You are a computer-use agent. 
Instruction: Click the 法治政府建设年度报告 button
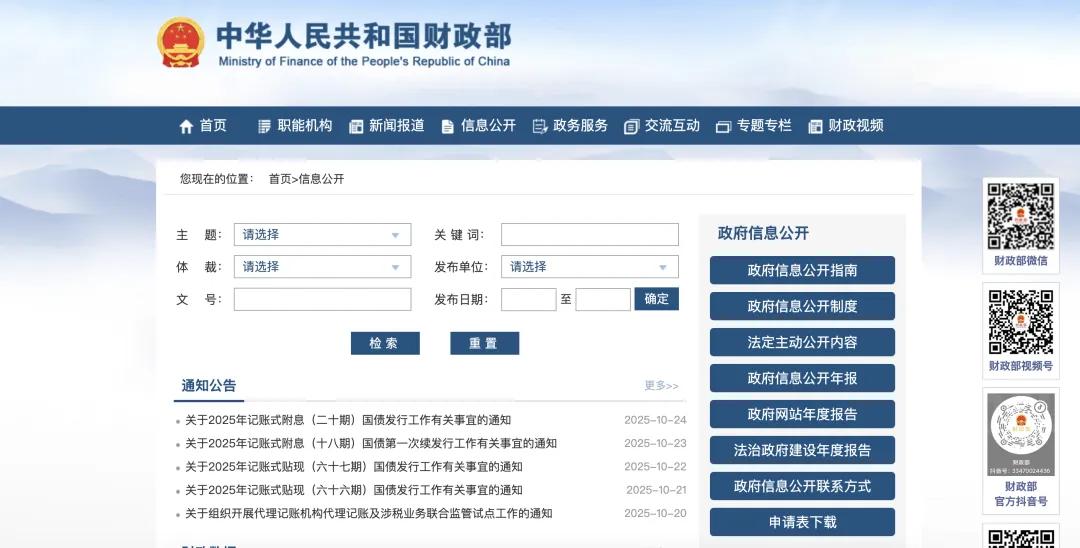tap(802, 450)
